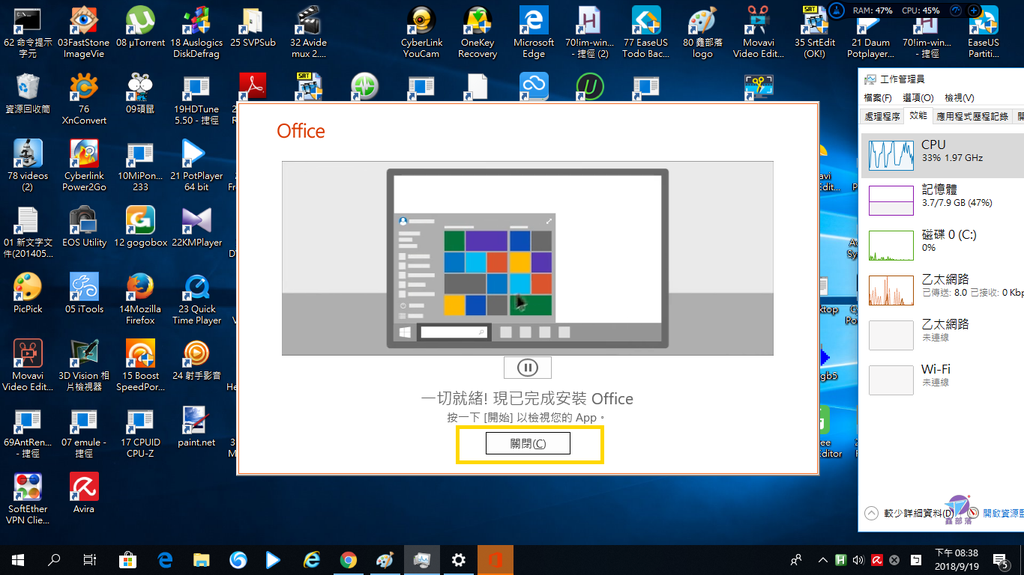Open Google Chrome from taskbar
The height and width of the screenshot is (575, 1024).
click(348, 560)
